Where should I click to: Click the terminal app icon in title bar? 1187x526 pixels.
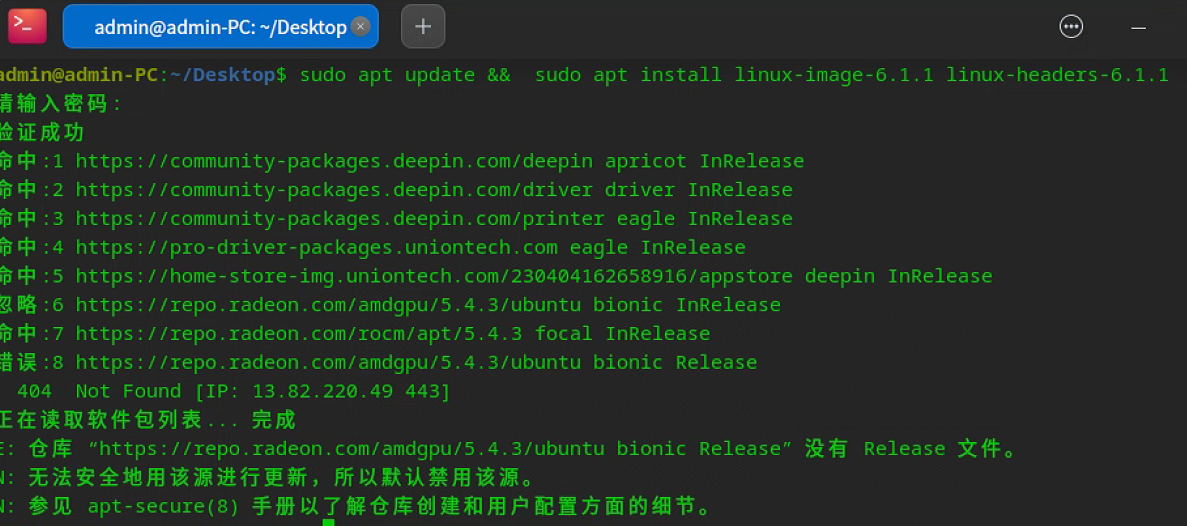tap(27, 26)
